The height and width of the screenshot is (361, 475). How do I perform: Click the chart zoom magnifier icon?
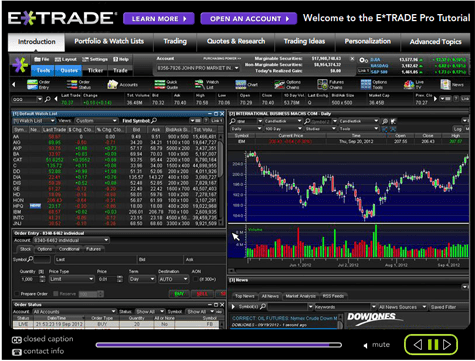[x=385, y=121]
